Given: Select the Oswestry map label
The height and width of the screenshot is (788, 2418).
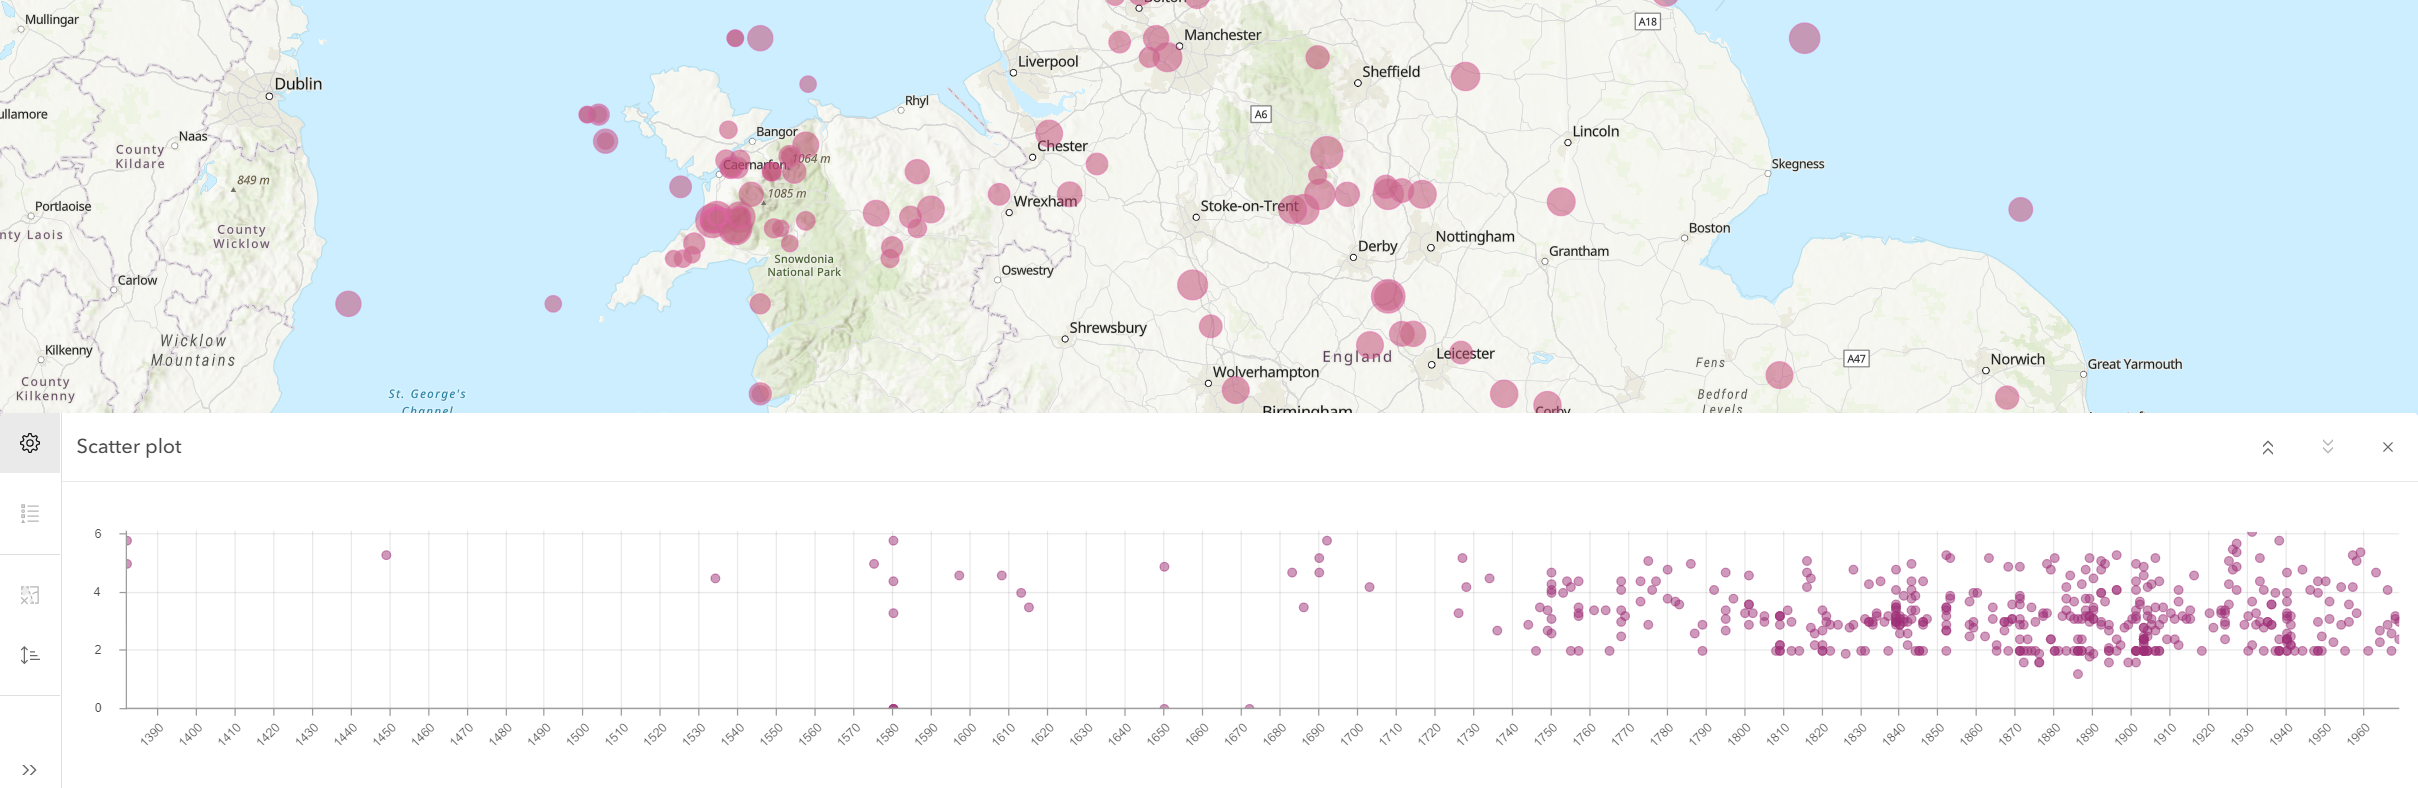Looking at the screenshot, I should pos(1028,270).
